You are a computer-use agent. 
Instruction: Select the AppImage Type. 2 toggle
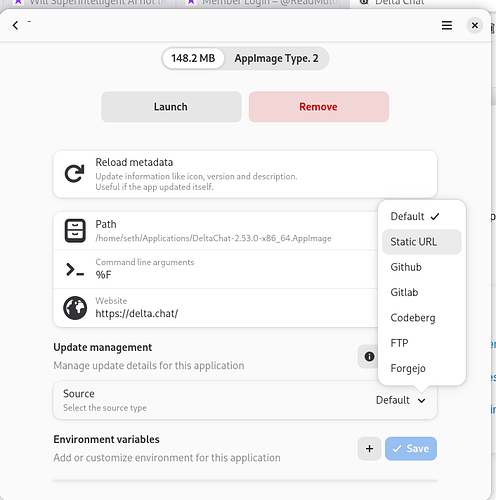coord(276,58)
